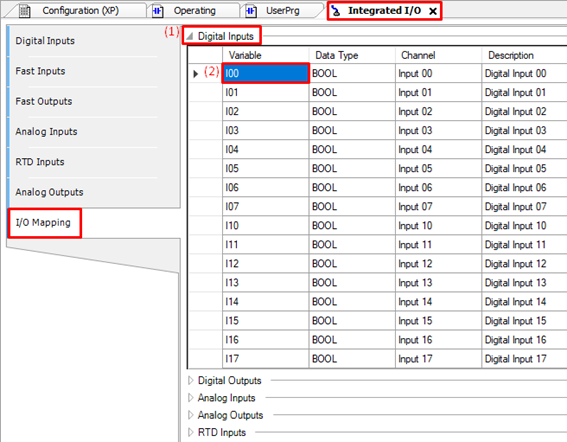This screenshot has width=567, height=442.
Task: Open Fast Inputs in the side panel
Action: 40,71
